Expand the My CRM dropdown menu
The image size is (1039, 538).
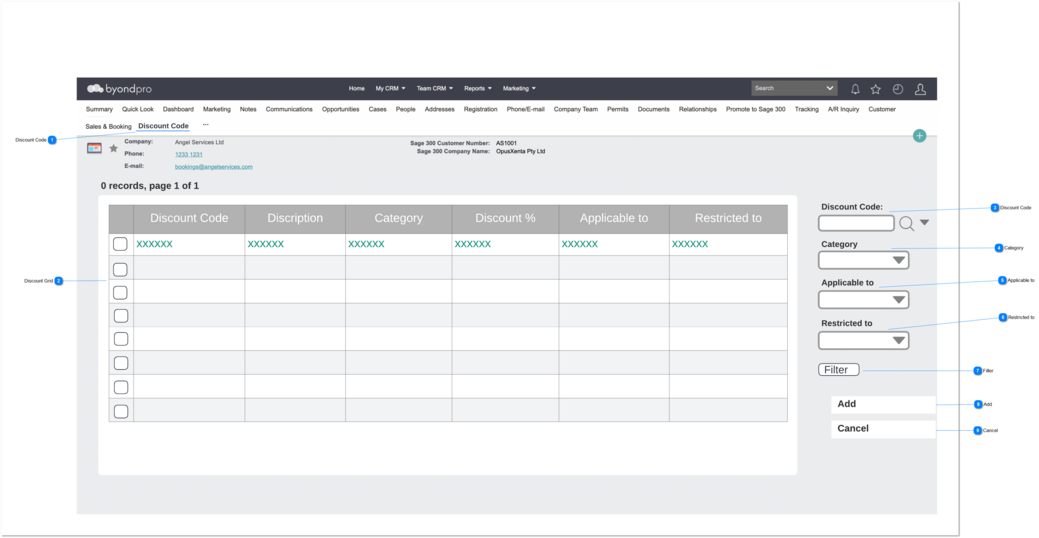coord(390,88)
